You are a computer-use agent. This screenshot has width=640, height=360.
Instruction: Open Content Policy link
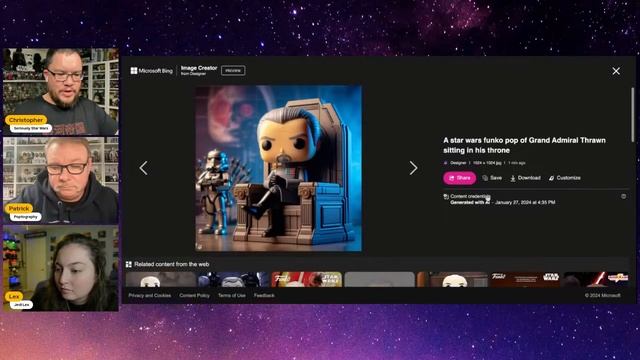(x=194, y=296)
